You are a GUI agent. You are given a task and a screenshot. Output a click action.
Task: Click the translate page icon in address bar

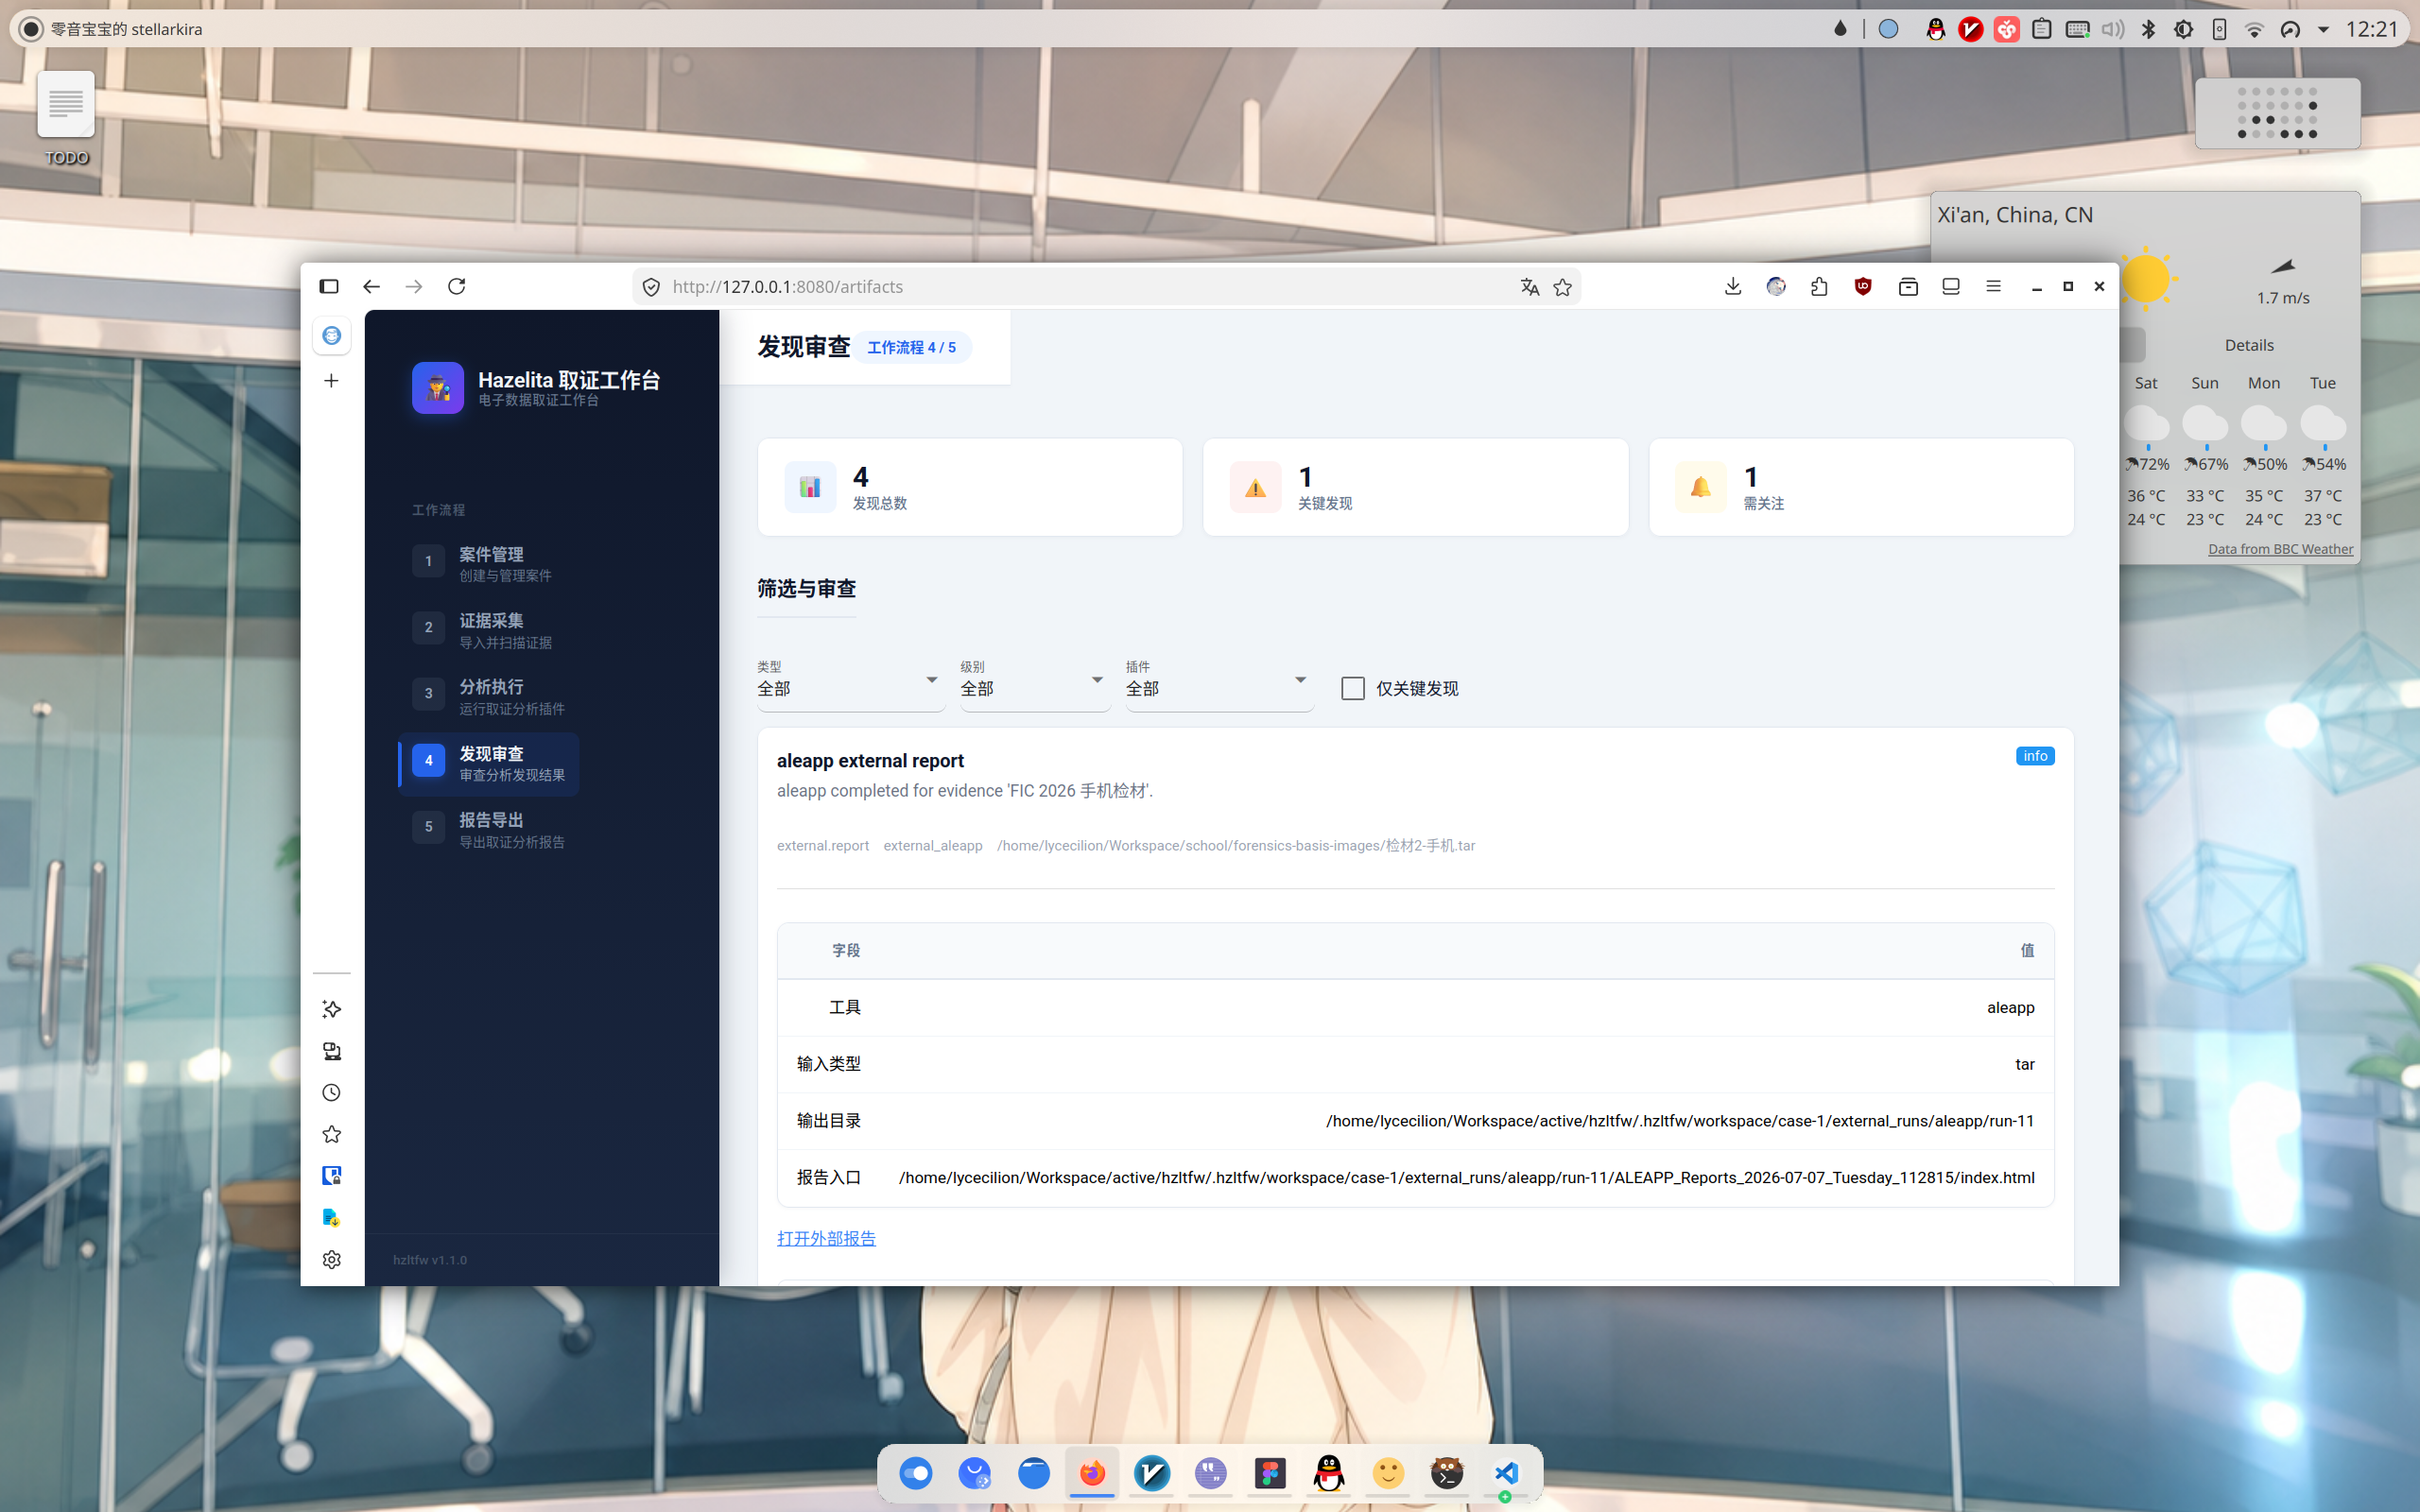click(x=1529, y=287)
